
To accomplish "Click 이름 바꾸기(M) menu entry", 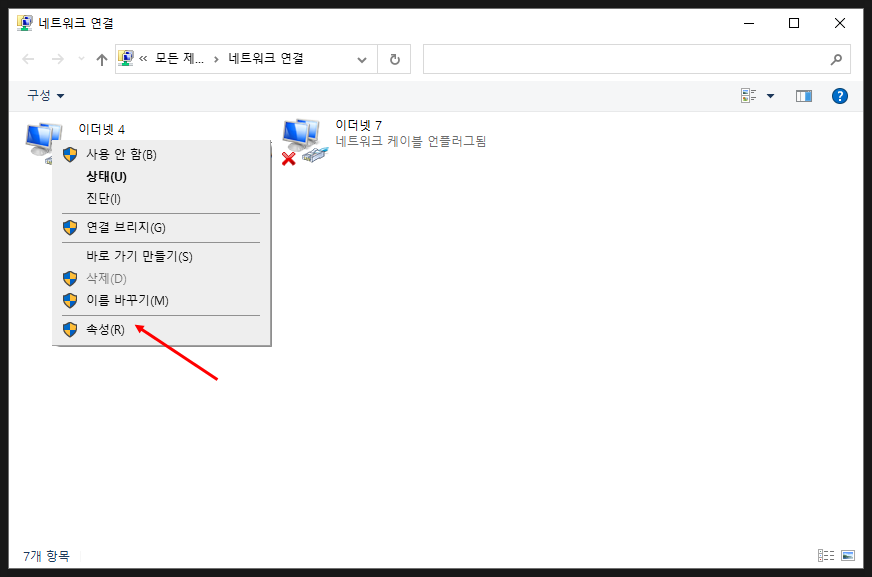I will point(161,301).
